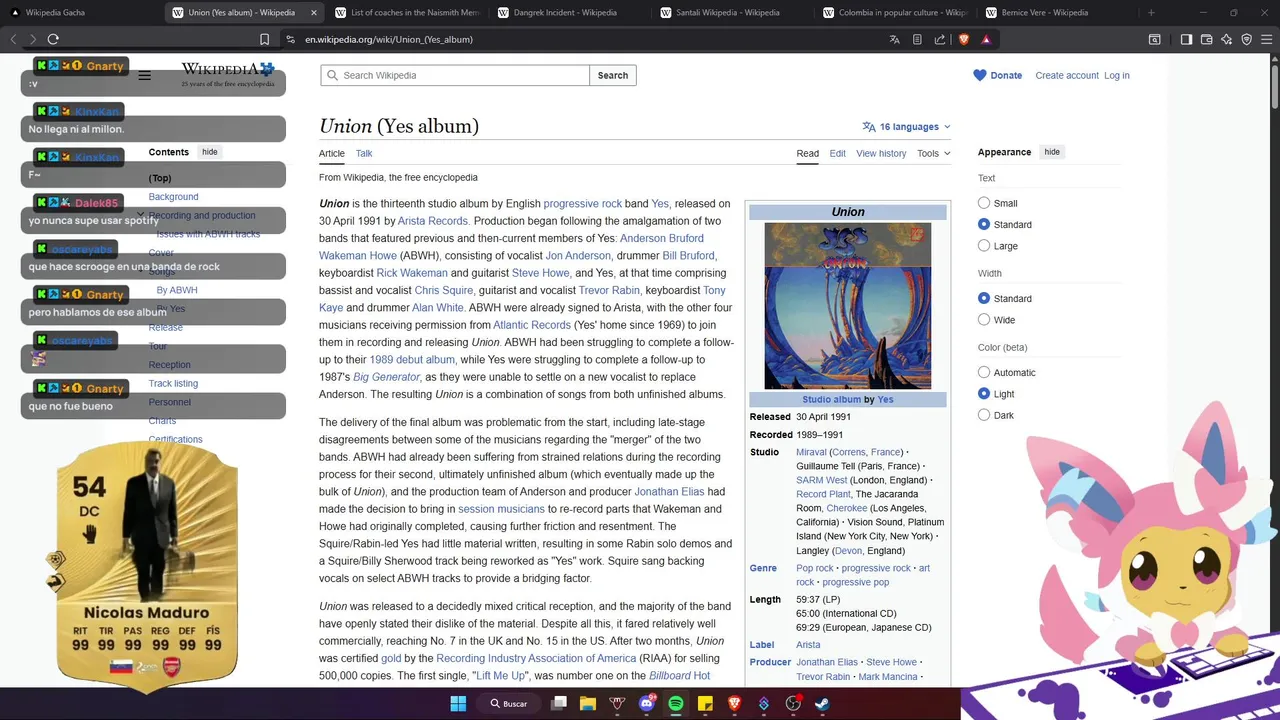The width and height of the screenshot is (1280, 720).
Task: Switch to the Santali Wikipedia browser tab
Action: pos(733,13)
